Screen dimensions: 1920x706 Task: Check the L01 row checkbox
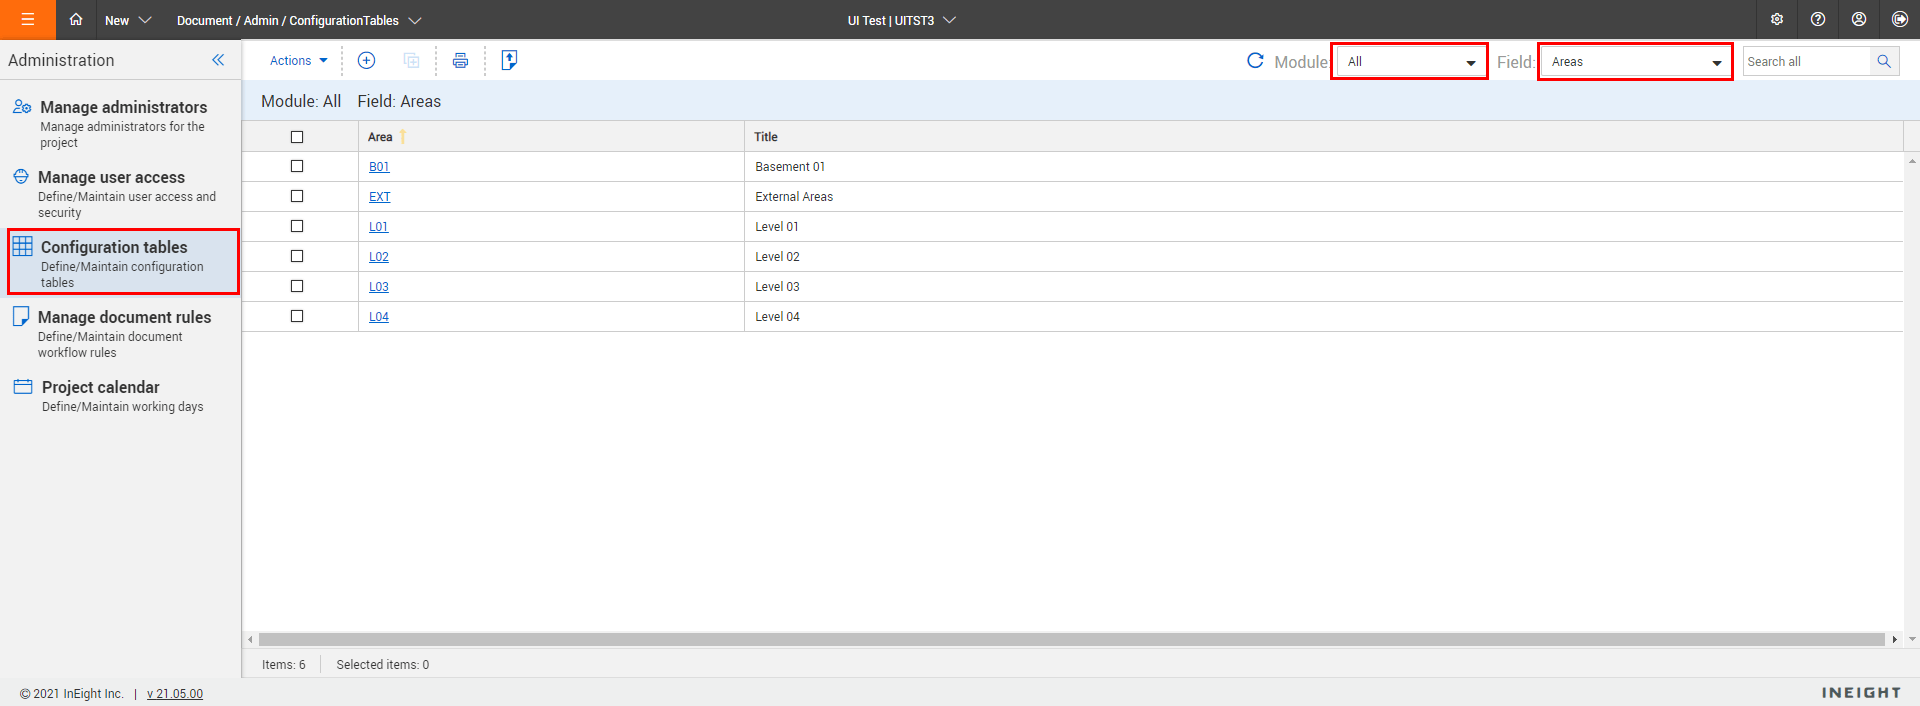297,226
